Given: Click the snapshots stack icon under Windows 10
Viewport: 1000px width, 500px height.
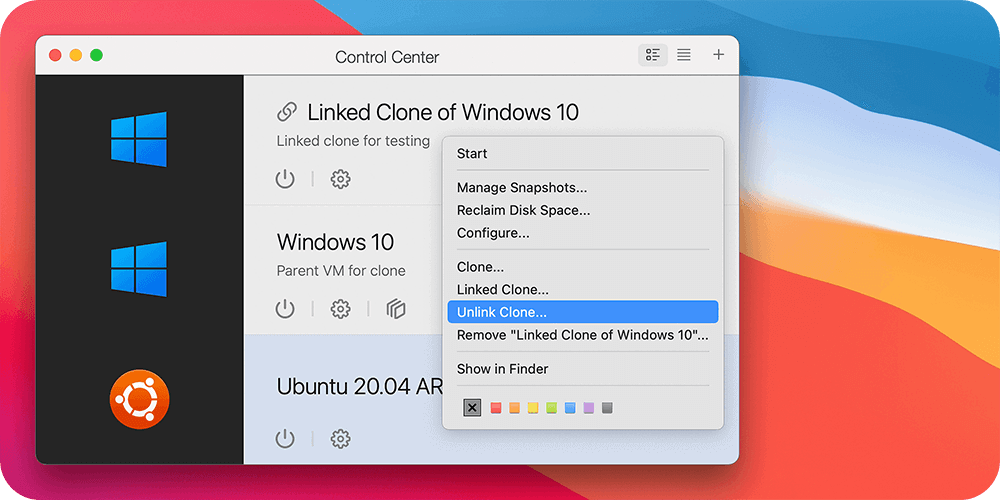Looking at the screenshot, I should [396, 309].
